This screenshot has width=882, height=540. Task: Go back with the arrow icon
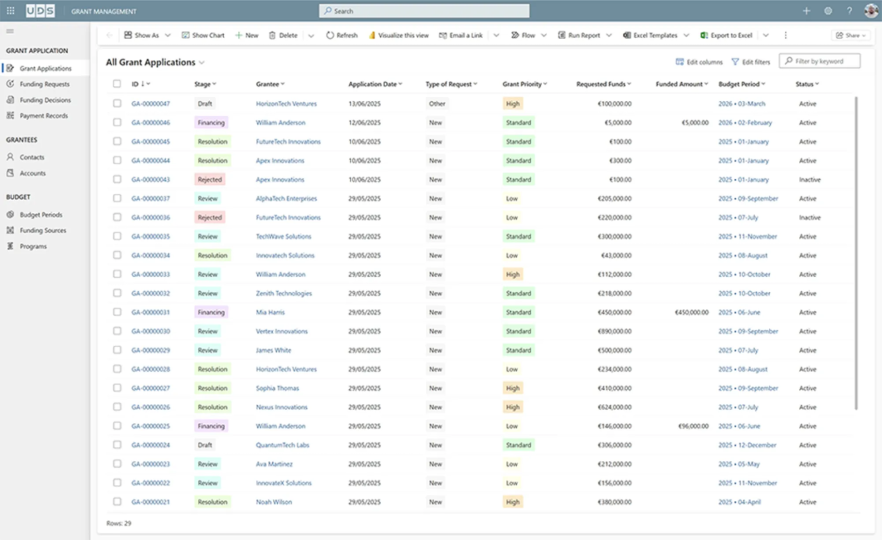109,35
